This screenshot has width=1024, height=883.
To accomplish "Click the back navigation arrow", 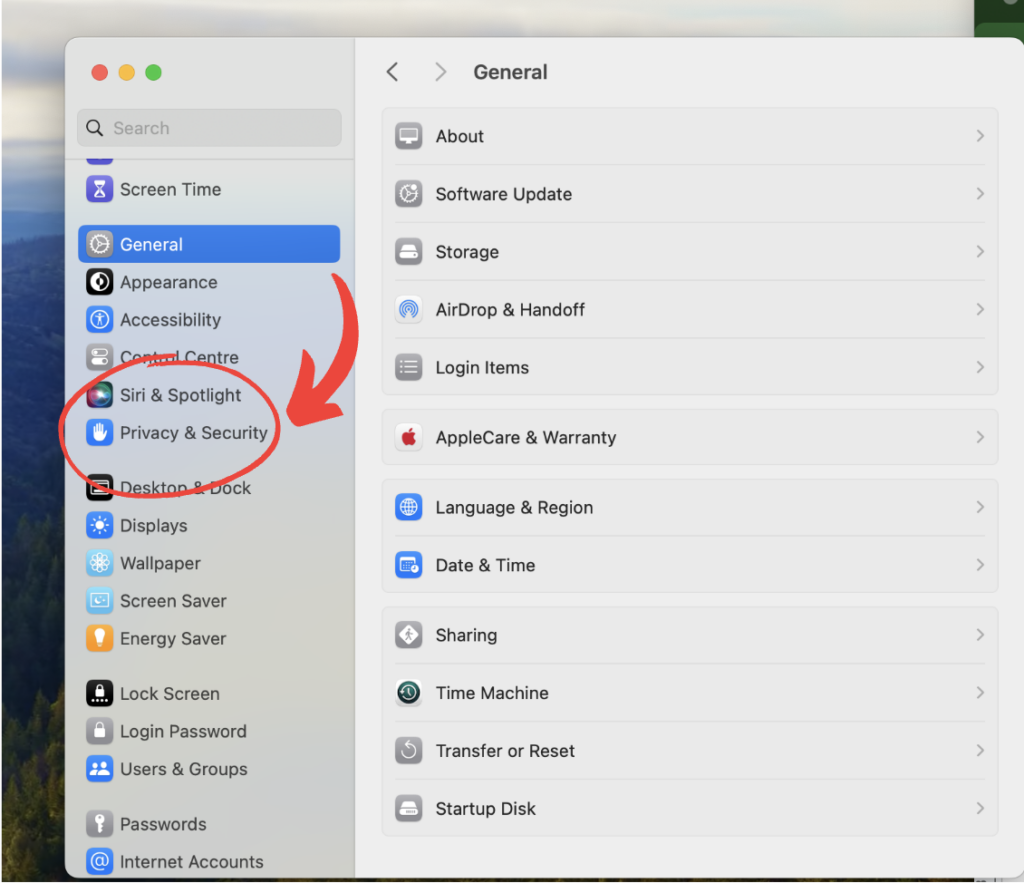I will 392,71.
